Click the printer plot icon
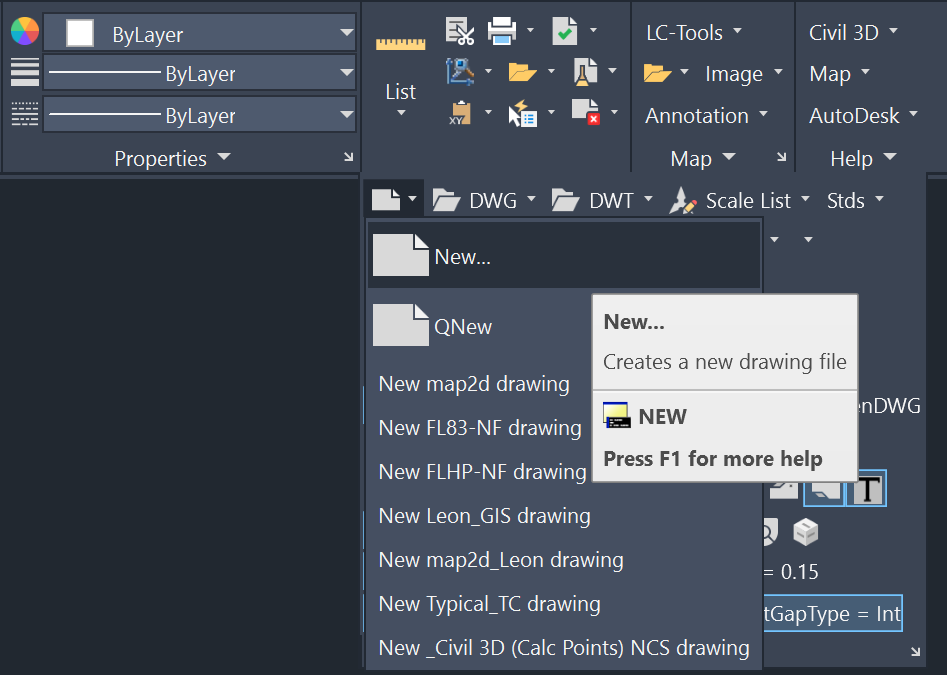This screenshot has width=947, height=675. pyautogui.click(x=502, y=31)
